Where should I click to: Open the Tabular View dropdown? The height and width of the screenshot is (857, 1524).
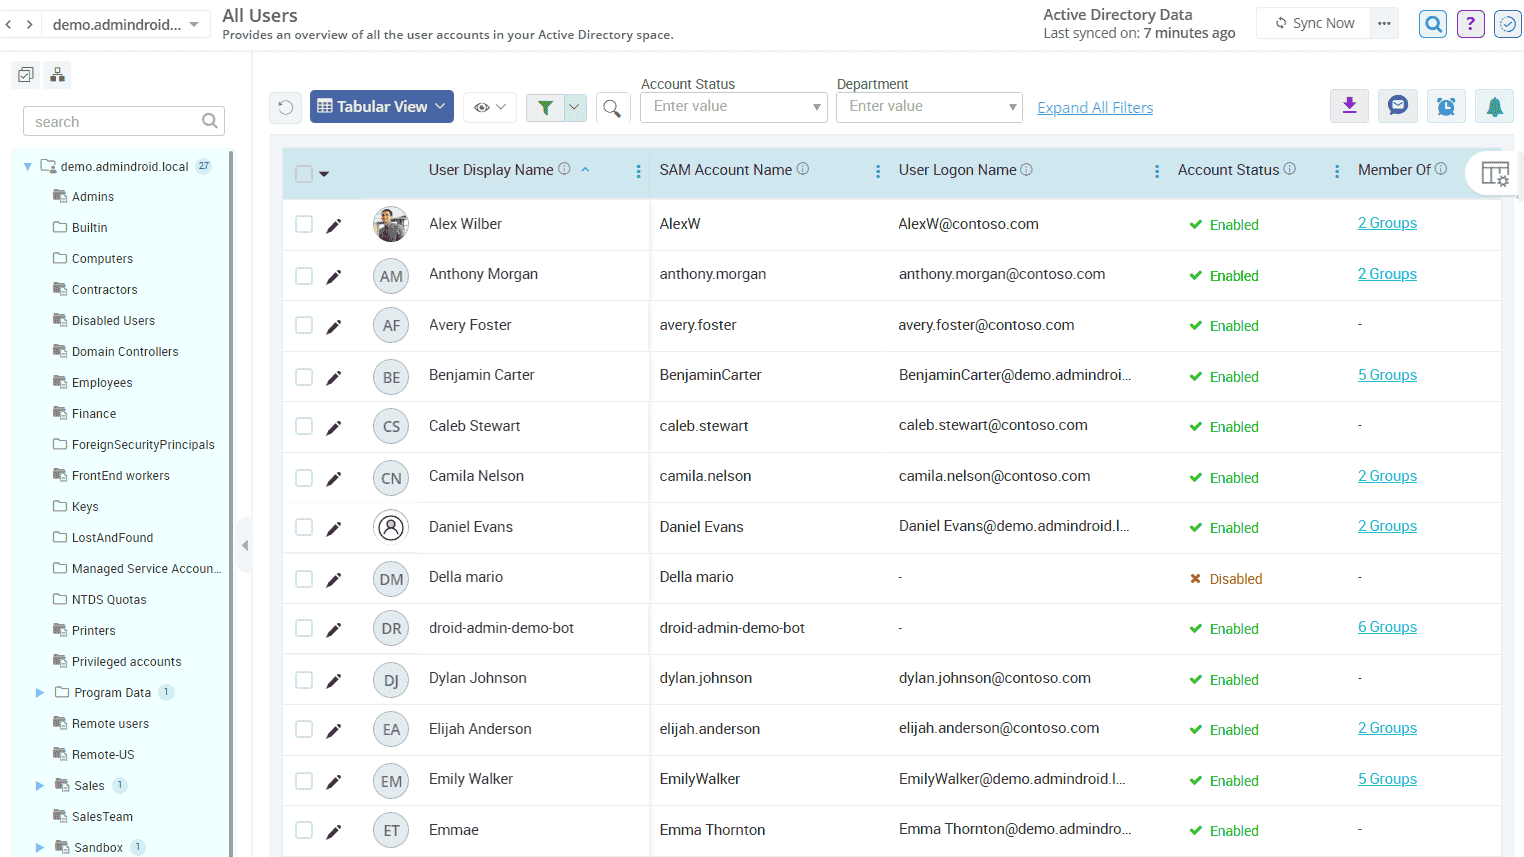pyautogui.click(x=381, y=106)
